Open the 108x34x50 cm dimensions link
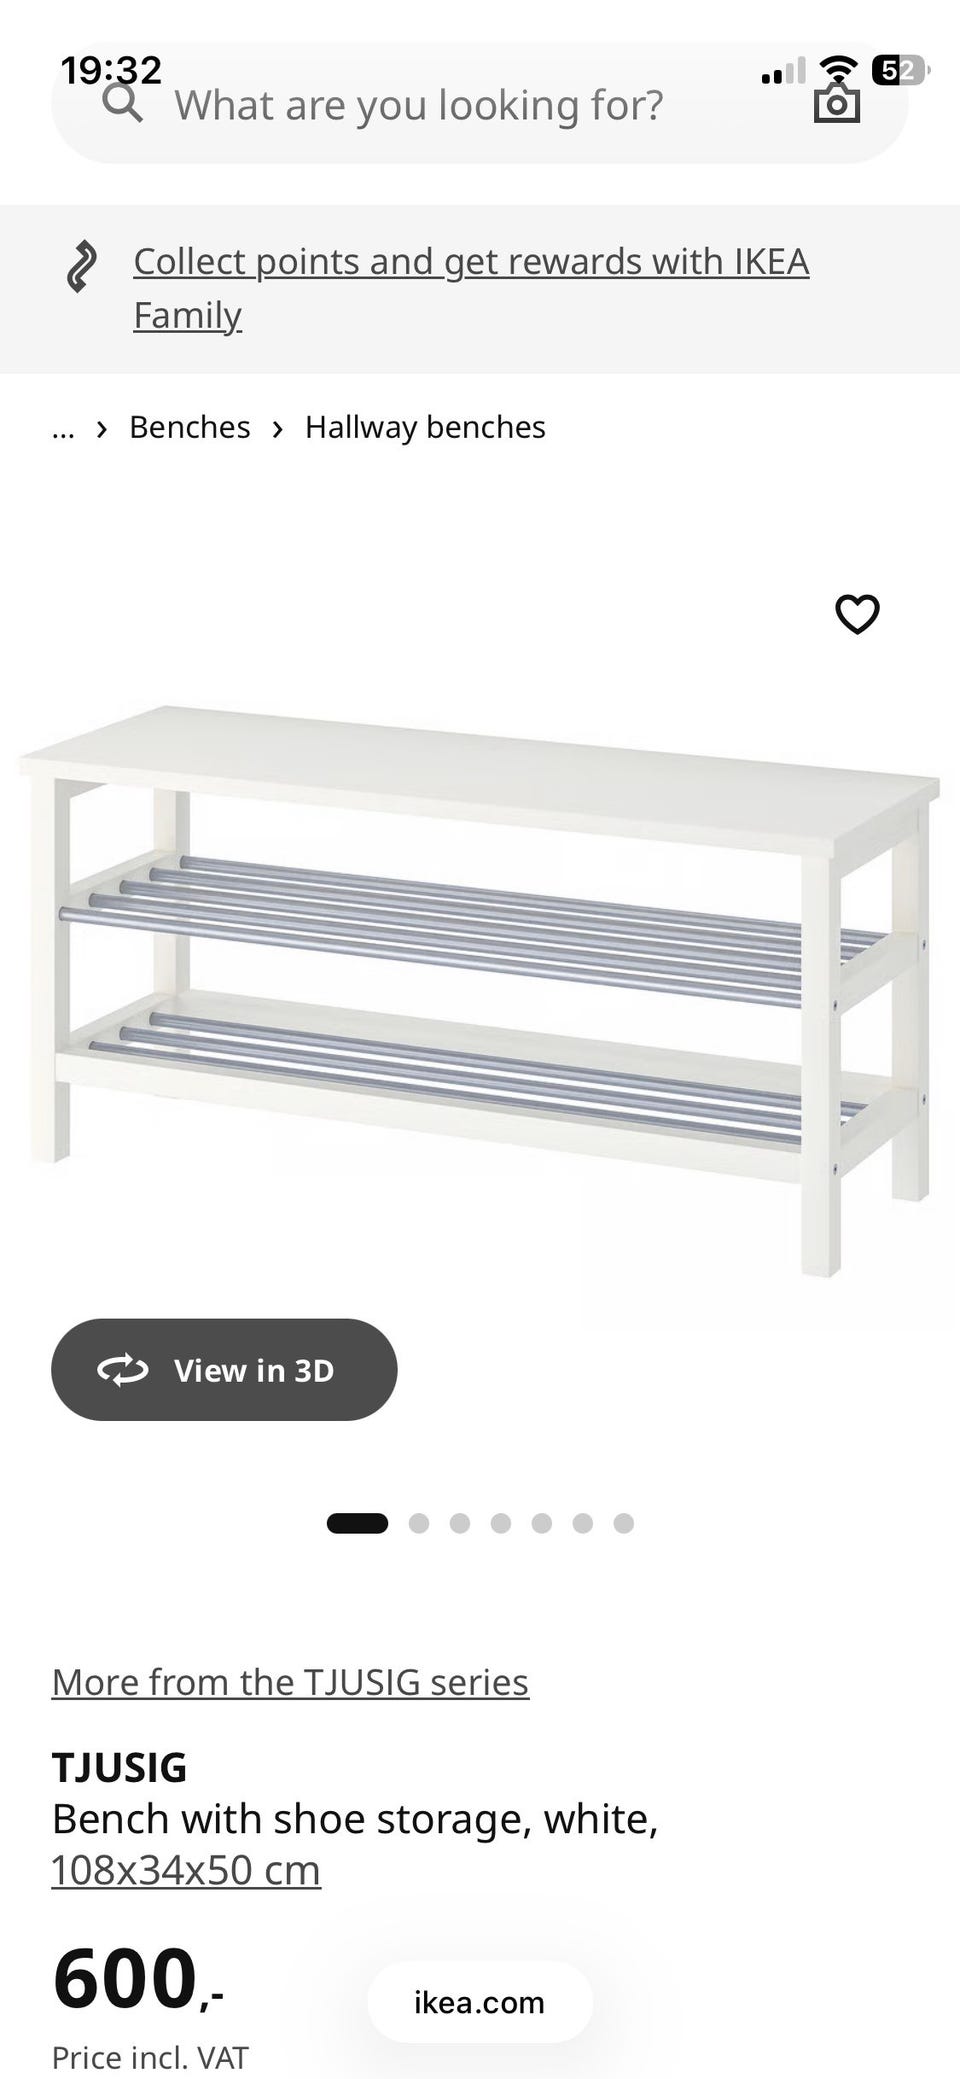This screenshot has height=2079, width=960. 186,1869
